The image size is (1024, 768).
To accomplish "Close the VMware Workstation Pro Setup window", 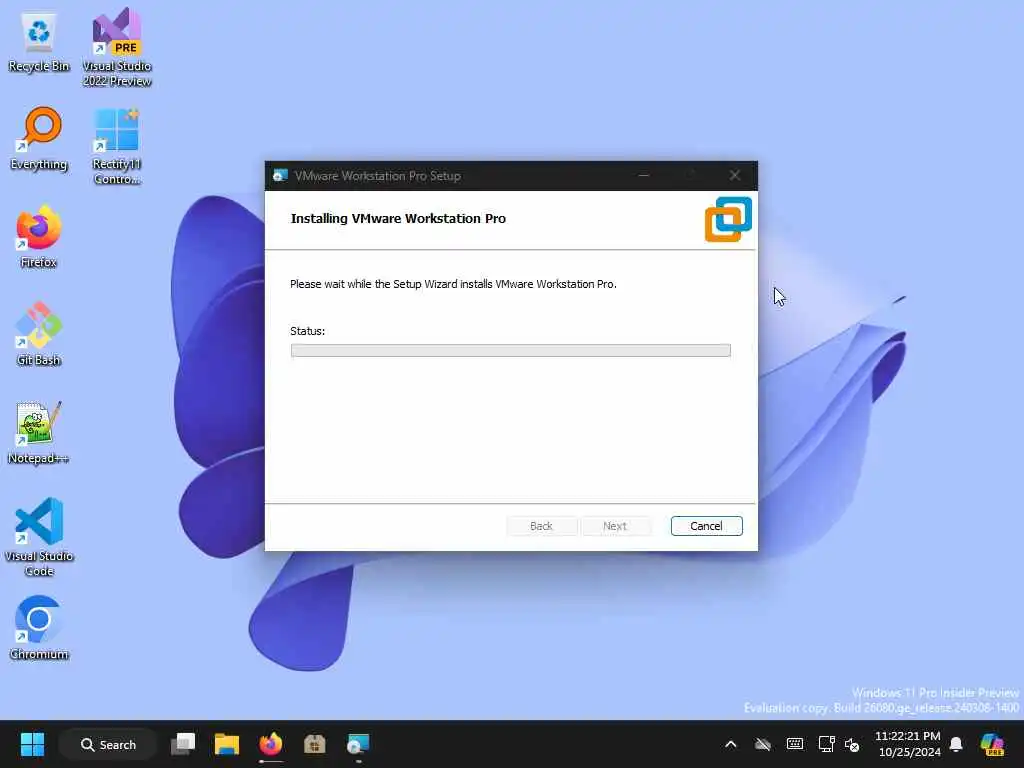I will click(x=735, y=176).
